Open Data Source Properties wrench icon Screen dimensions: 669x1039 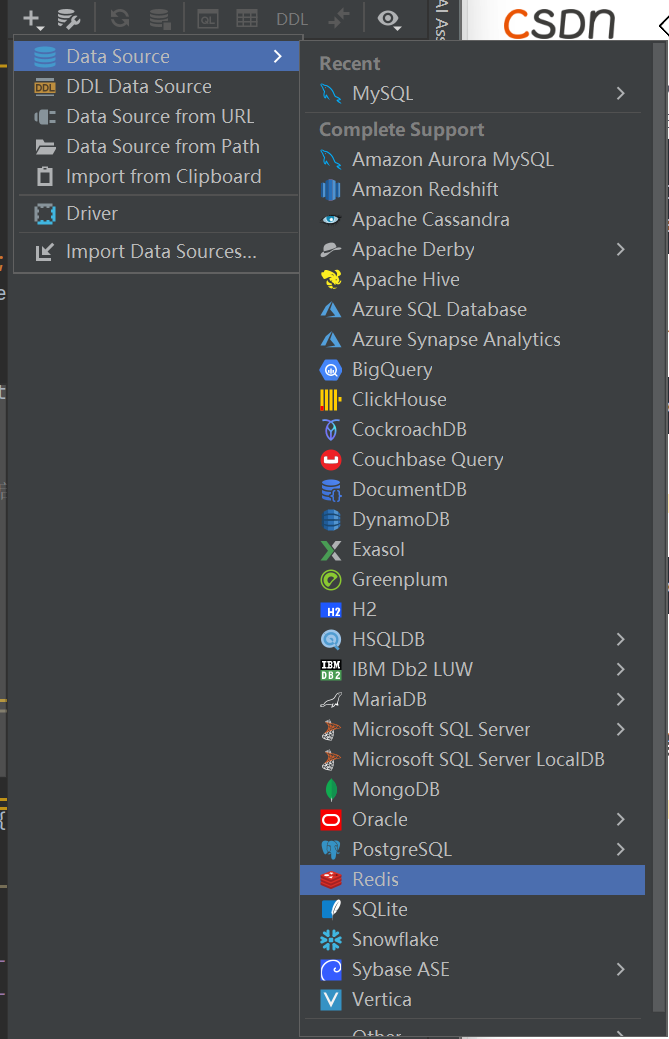pos(68,19)
